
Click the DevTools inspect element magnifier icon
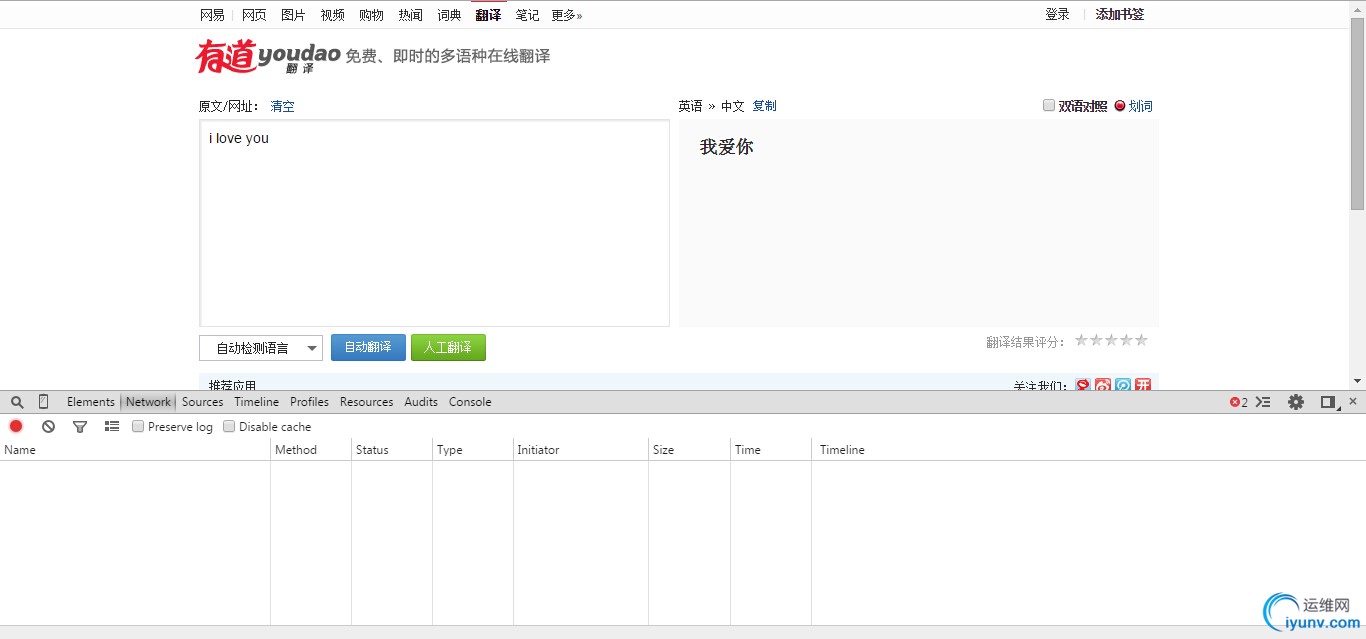coord(17,402)
